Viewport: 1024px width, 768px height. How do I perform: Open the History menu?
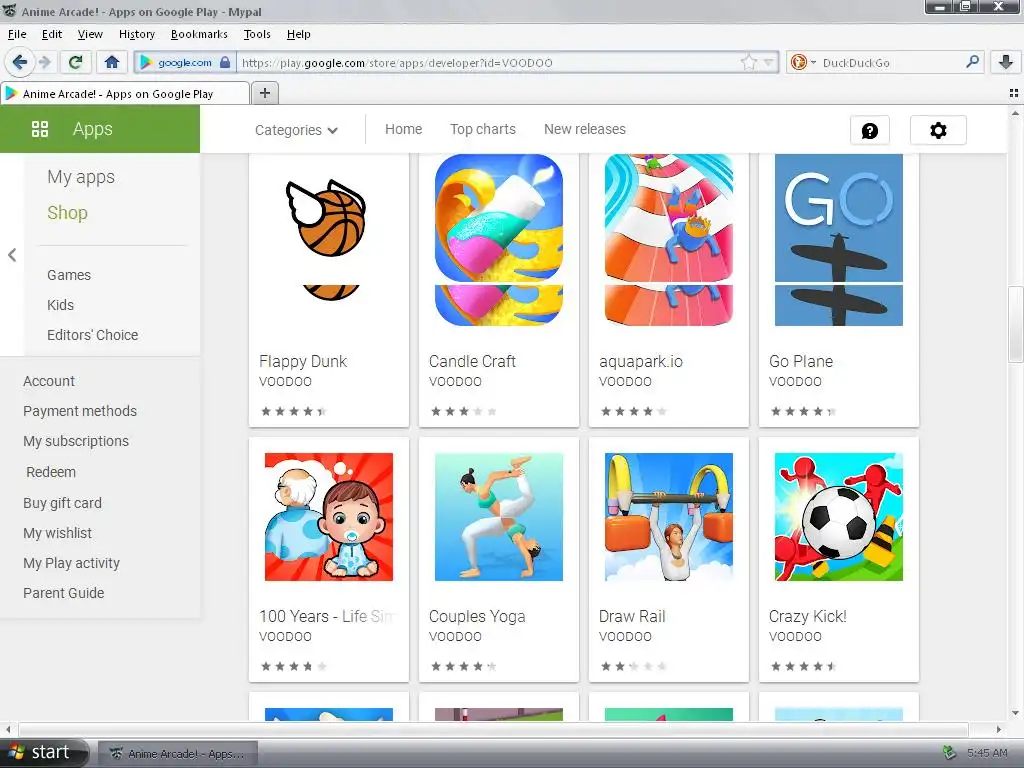pyautogui.click(x=136, y=34)
